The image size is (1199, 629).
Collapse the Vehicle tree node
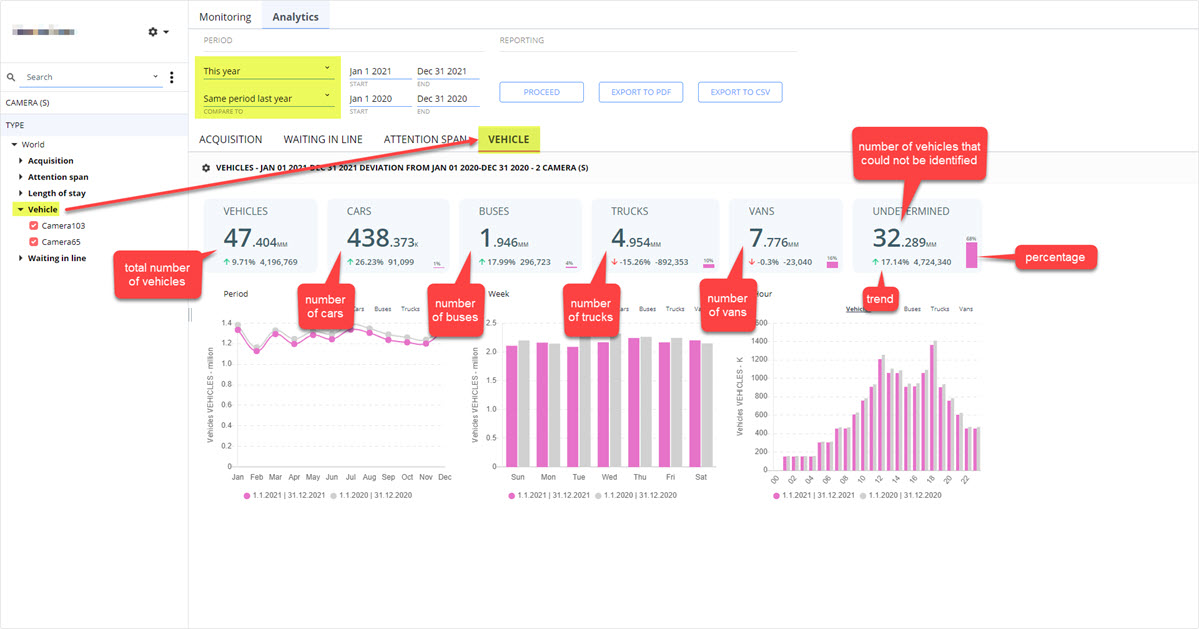(21, 209)
